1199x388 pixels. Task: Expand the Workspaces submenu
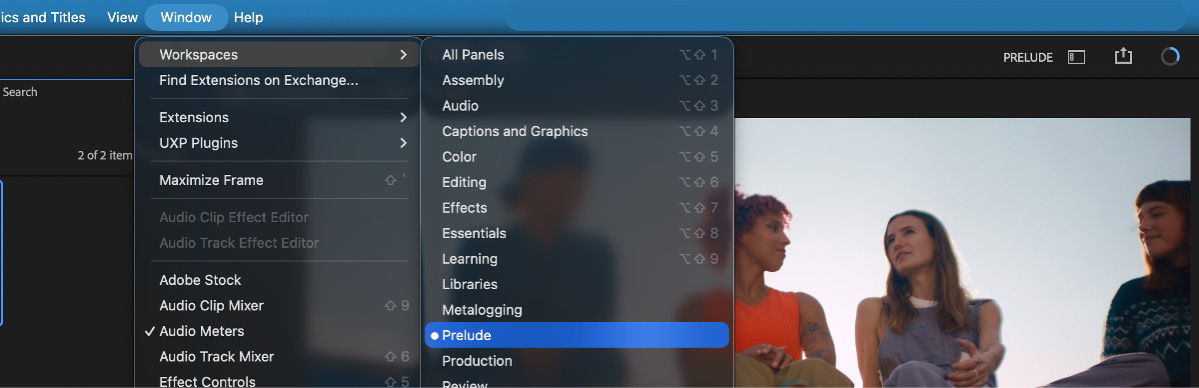[x=279, y=54]
